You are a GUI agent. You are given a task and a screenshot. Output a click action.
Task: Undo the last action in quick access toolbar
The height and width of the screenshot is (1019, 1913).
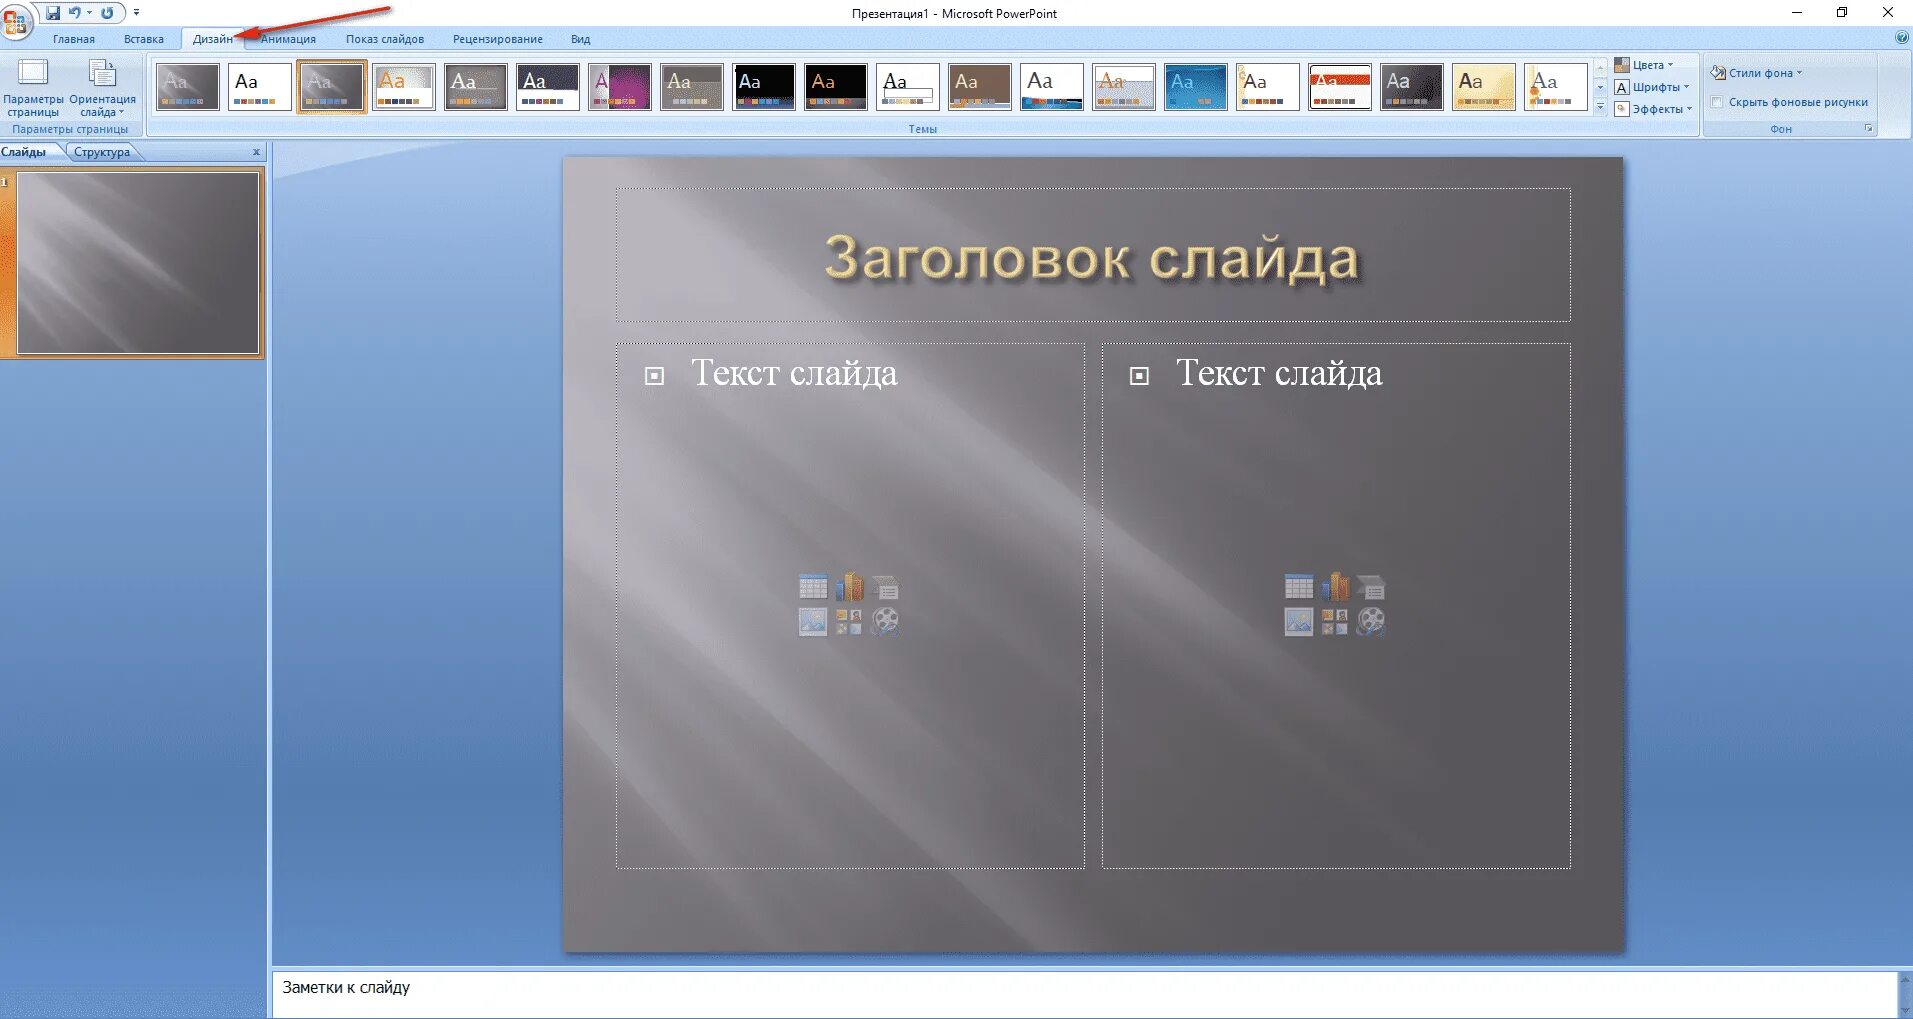pos(74,13)
